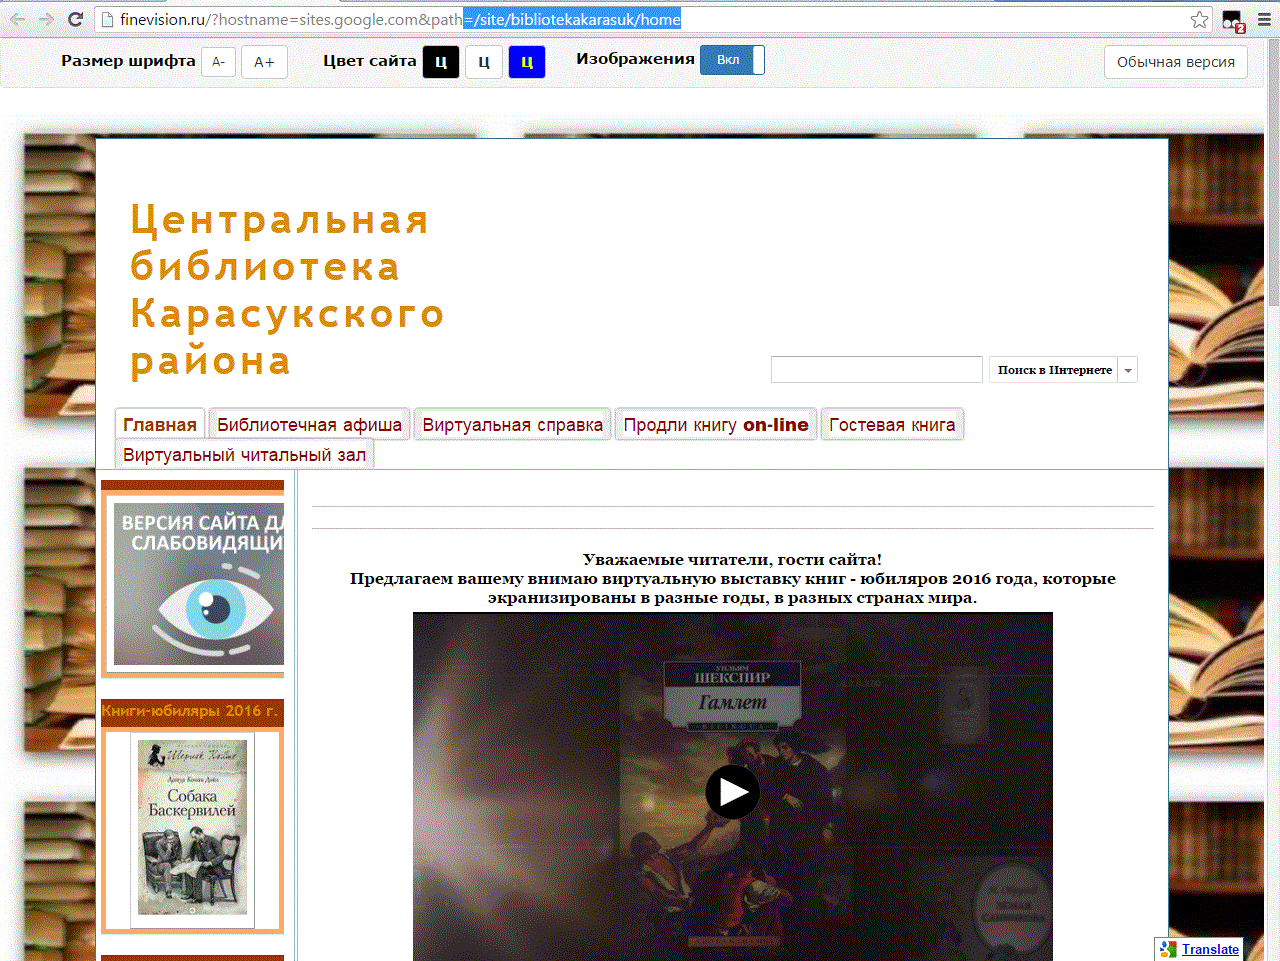Open the Продли книгу on-line tab
1280x961 pixels.
tap(716, 425)
